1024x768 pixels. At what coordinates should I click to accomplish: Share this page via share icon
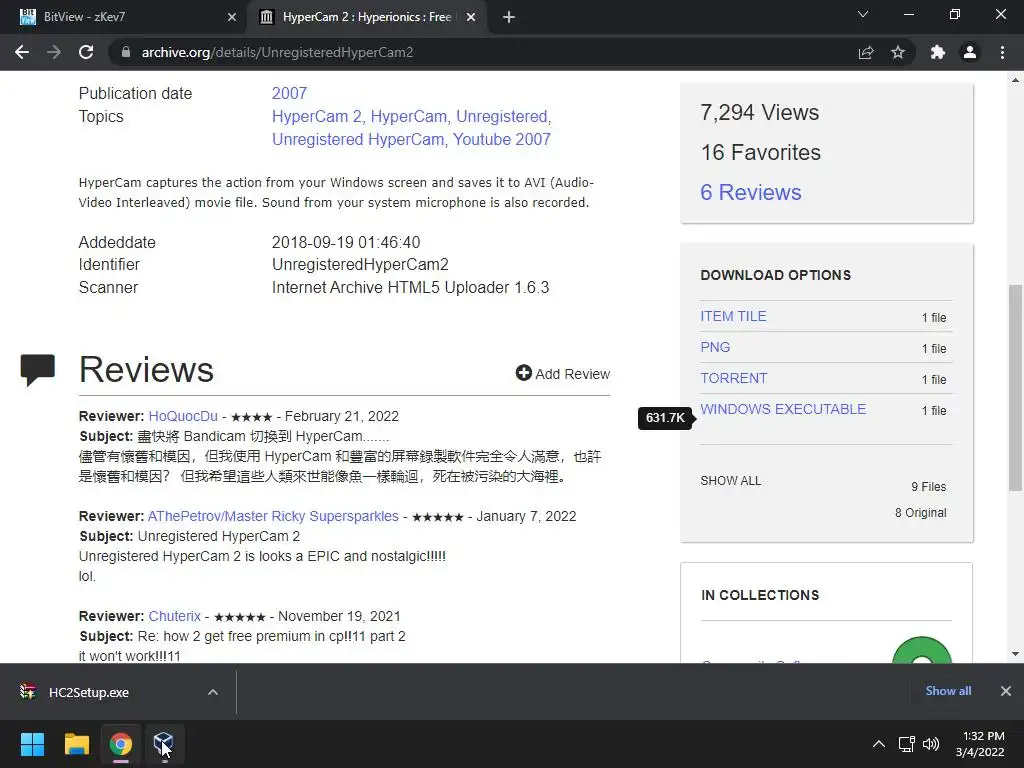(866, 52)
